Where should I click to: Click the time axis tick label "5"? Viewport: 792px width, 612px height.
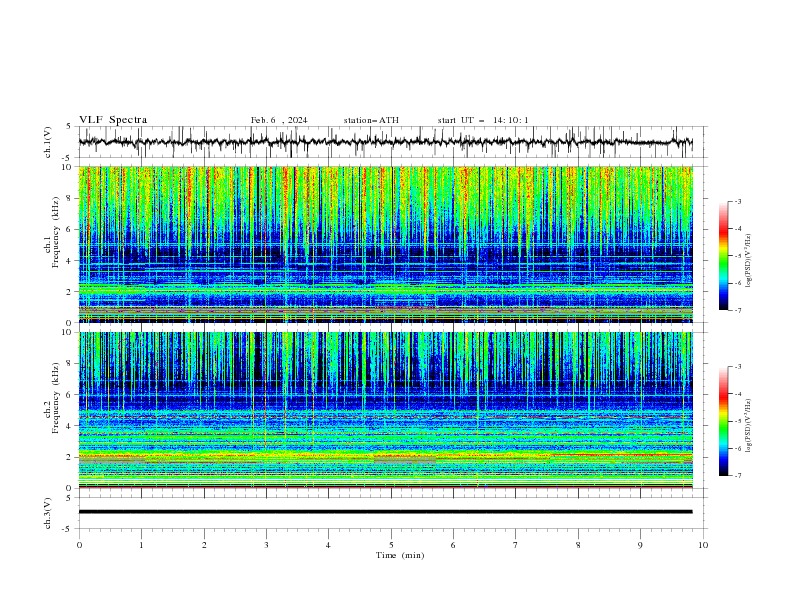pyautogui.click(x=391, y=545)
